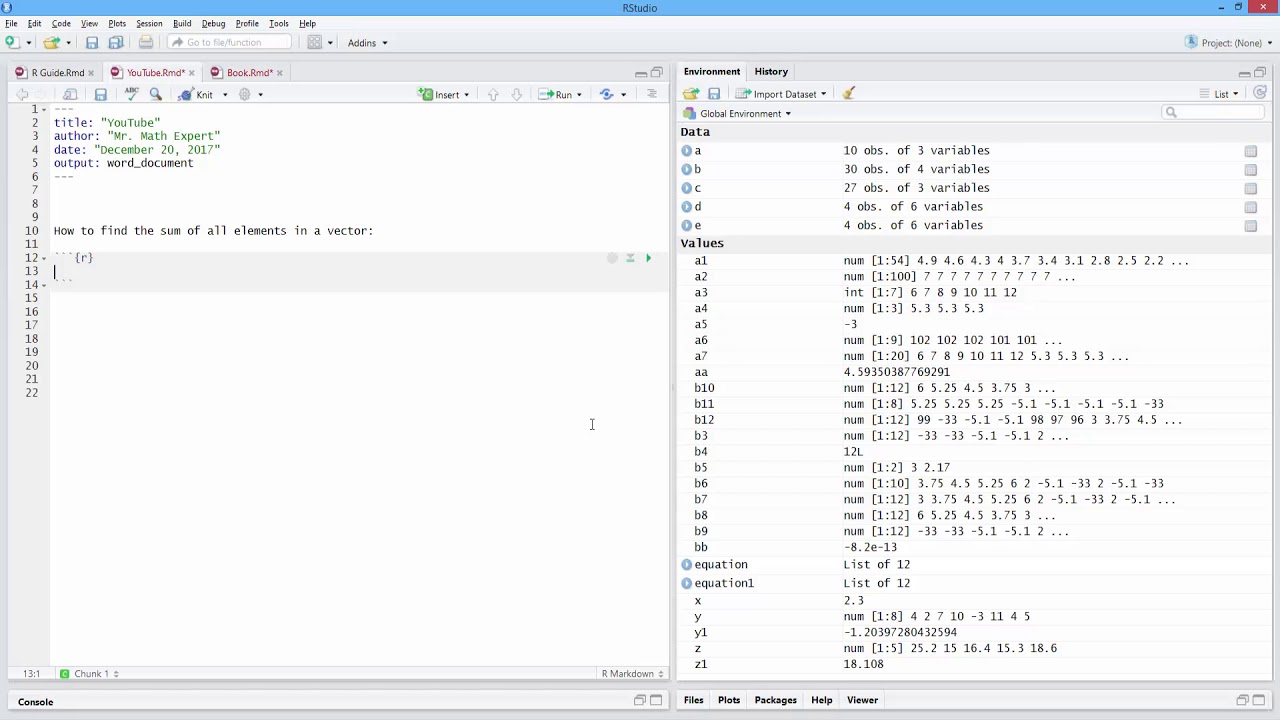Open the Addins dropdown
Screen dimensions: 1280x720
(x=367, y=42)
